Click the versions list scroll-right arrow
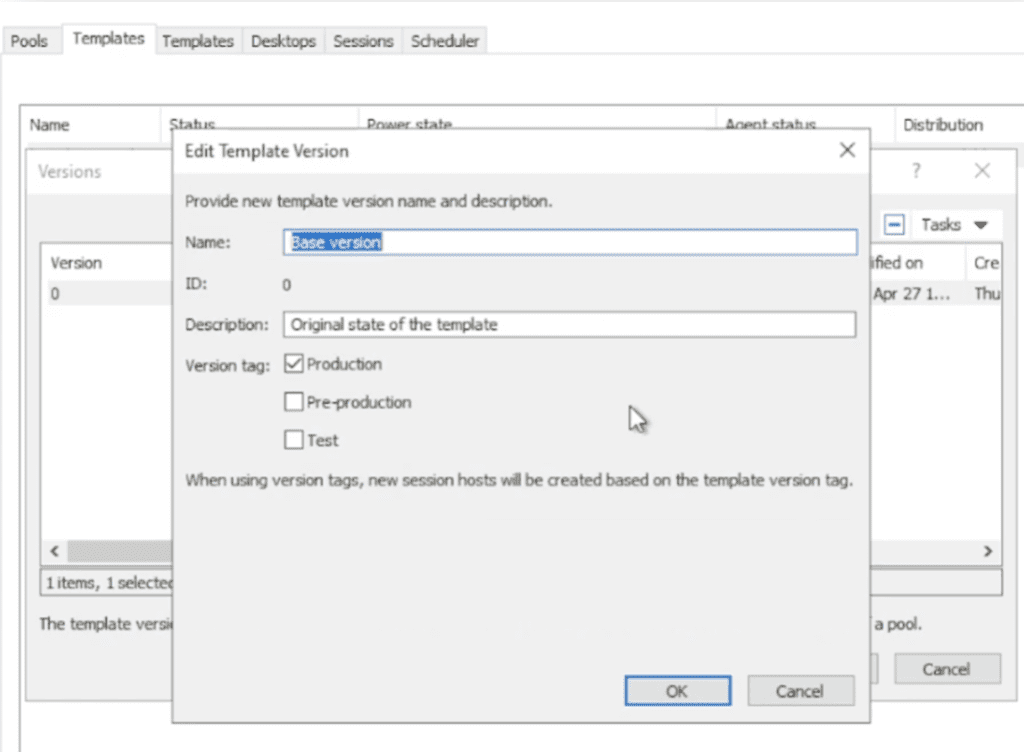Viewport: 1024px width, 752px height. tap(987, 551)
